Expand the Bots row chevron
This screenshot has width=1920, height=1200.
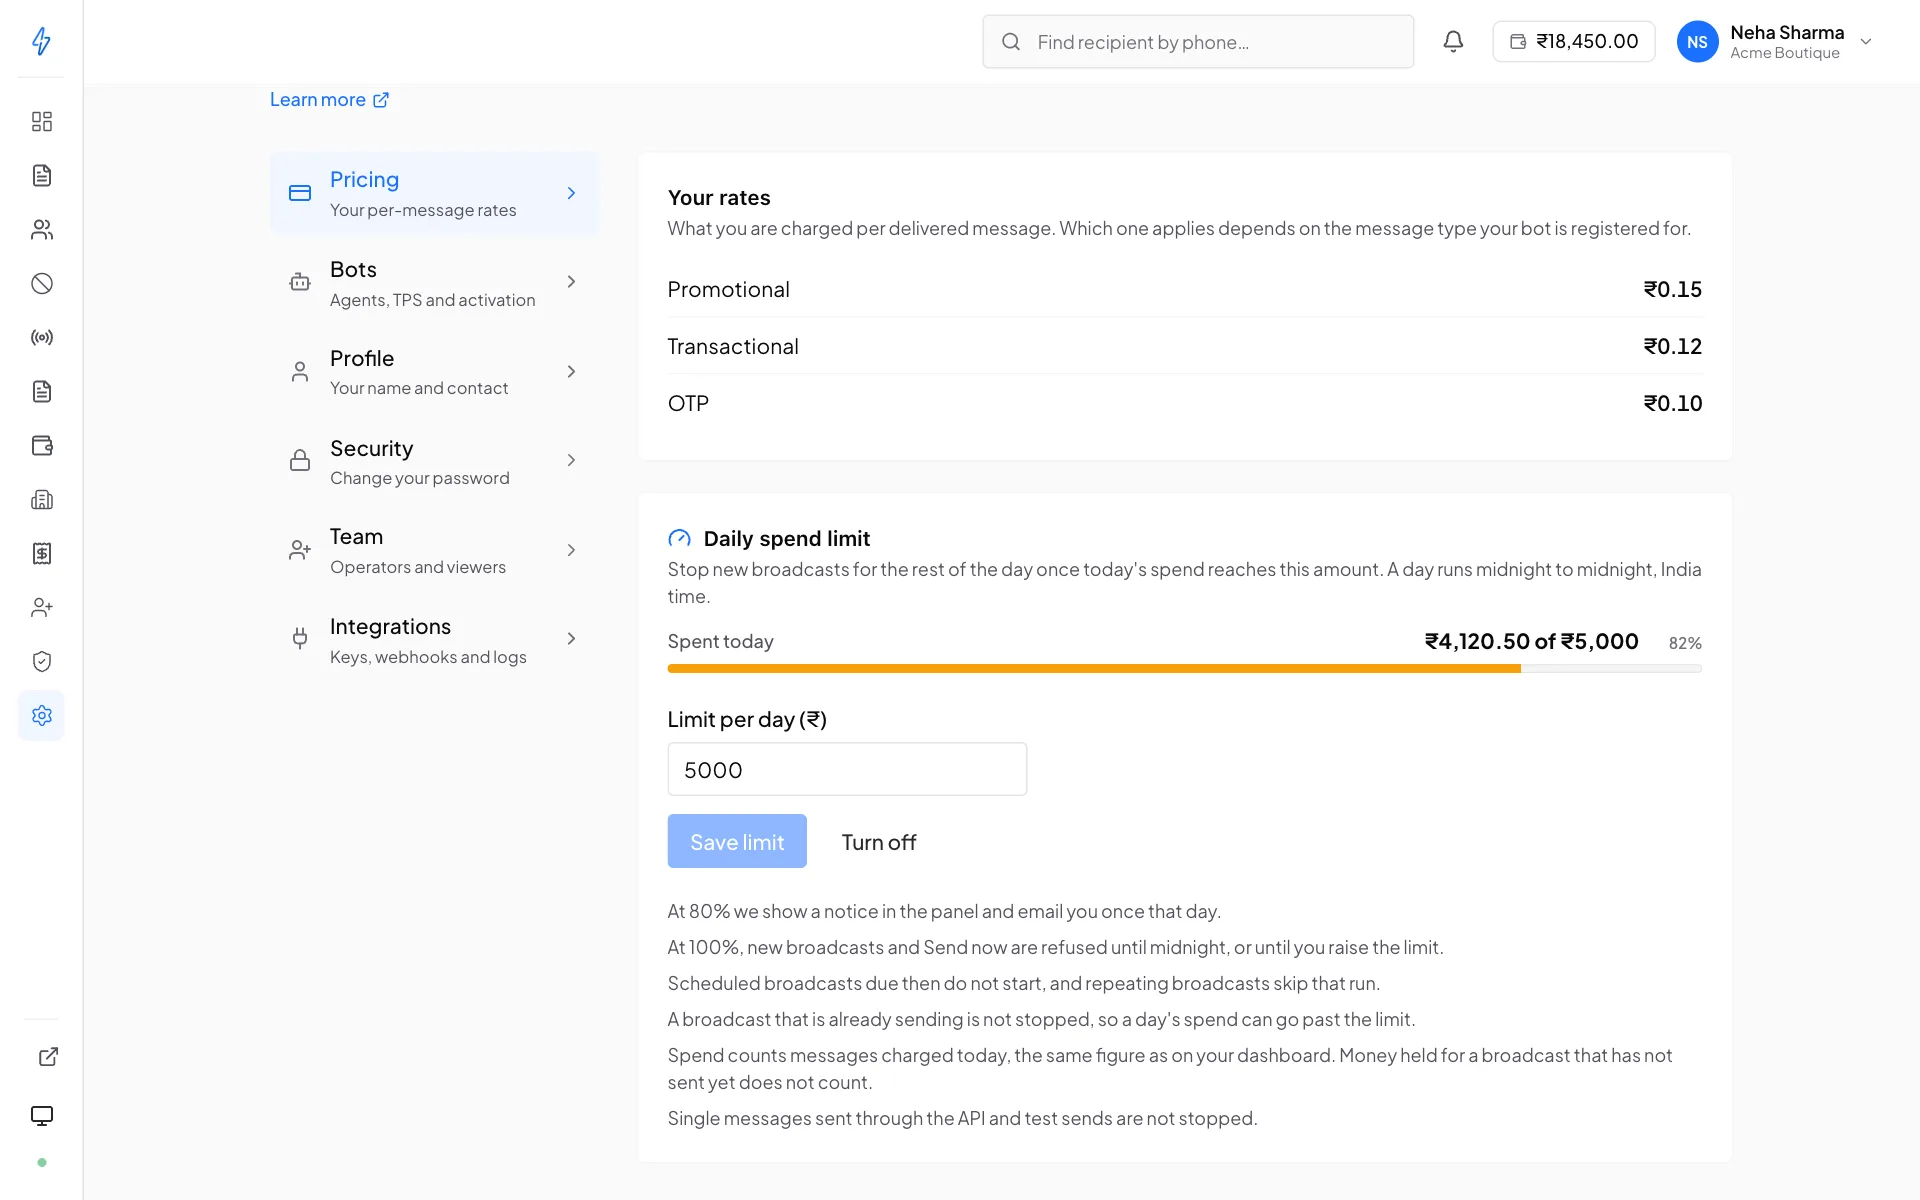[x=571, y=282]
